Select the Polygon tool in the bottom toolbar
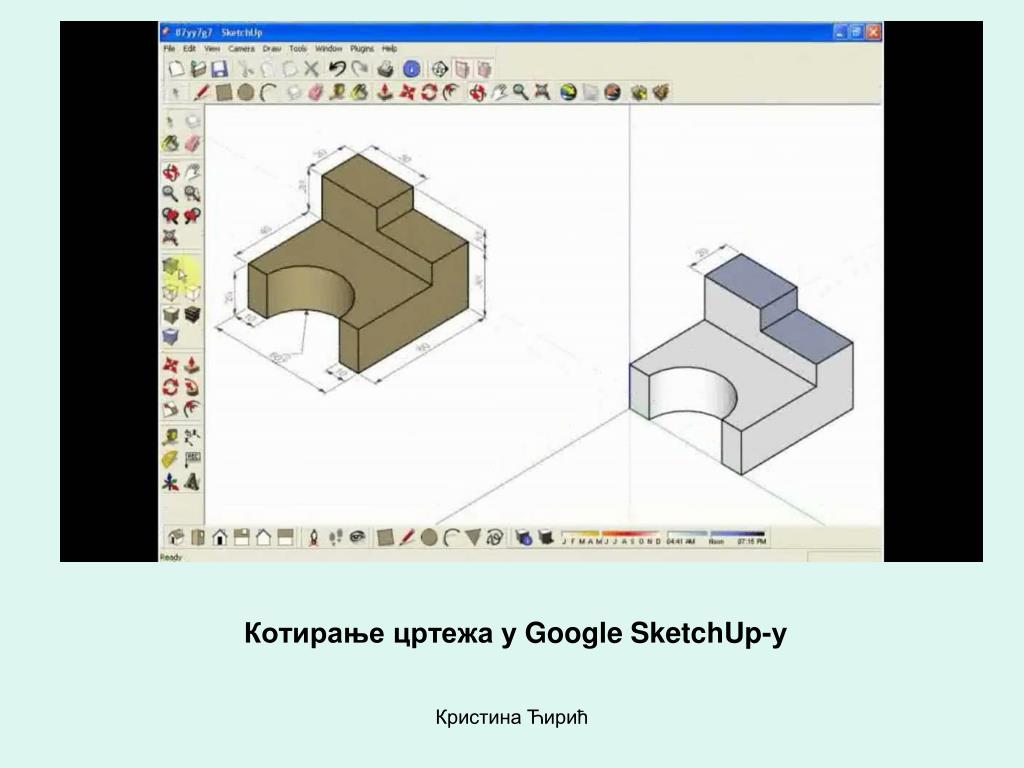Viewport: 1024px width, 768px height. 473,538
